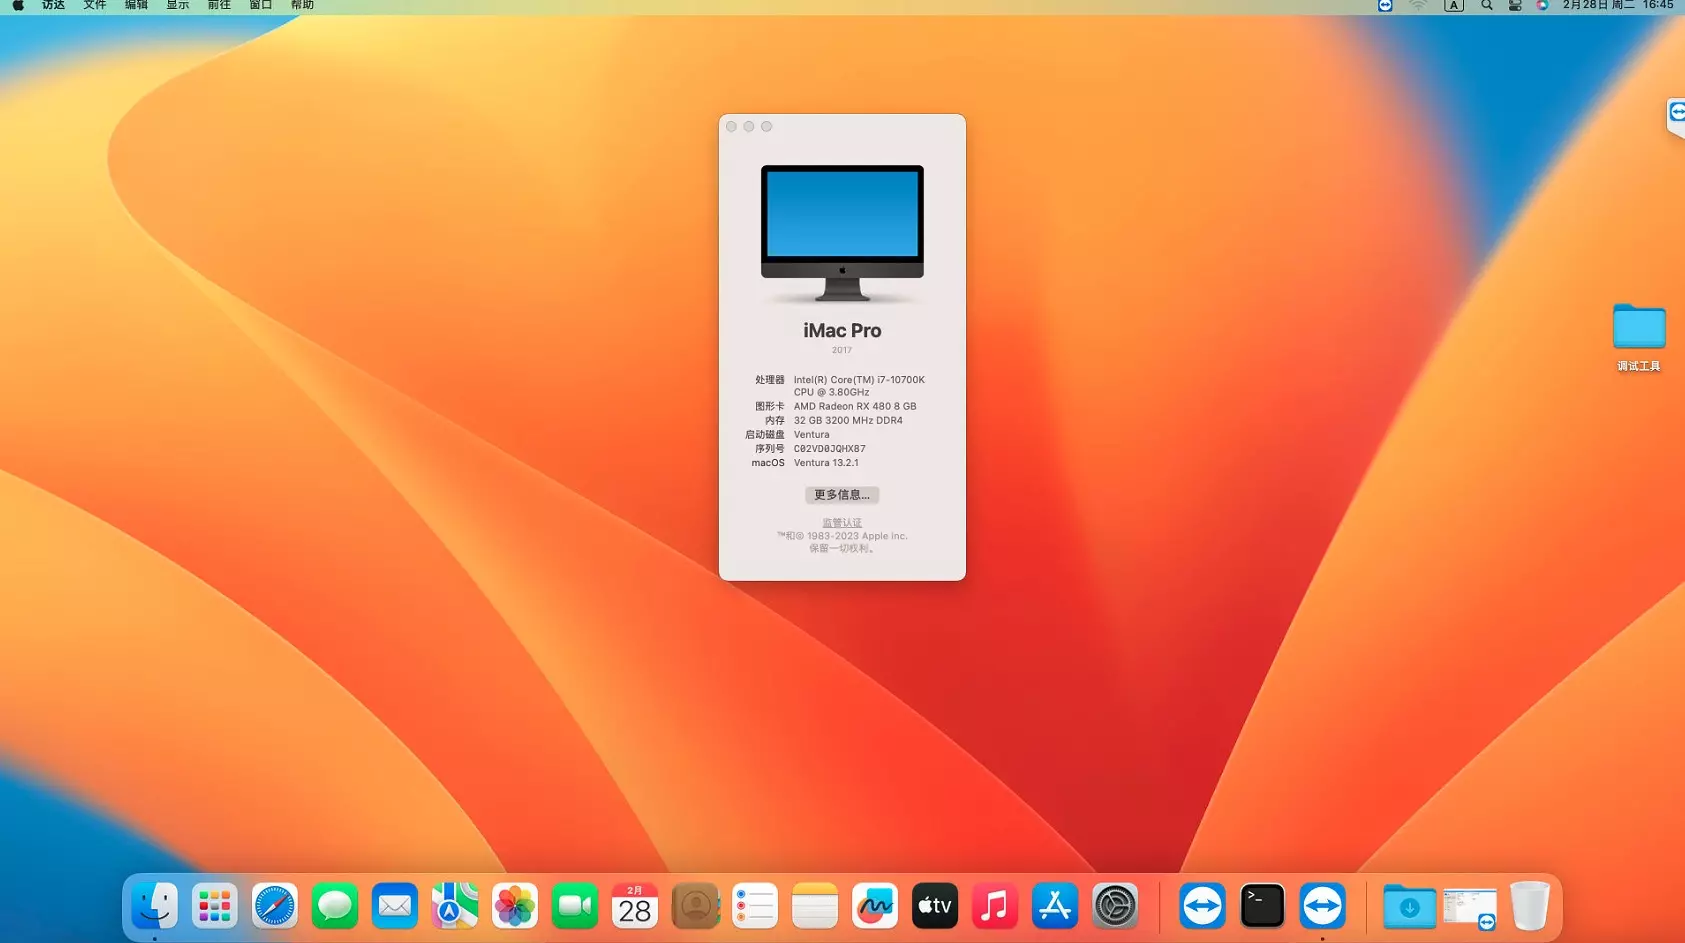Image resolution: width=1685 pixels, height=943 pixels.
Task: Open Launchpad from the Dock
Action: click(215, 905)
